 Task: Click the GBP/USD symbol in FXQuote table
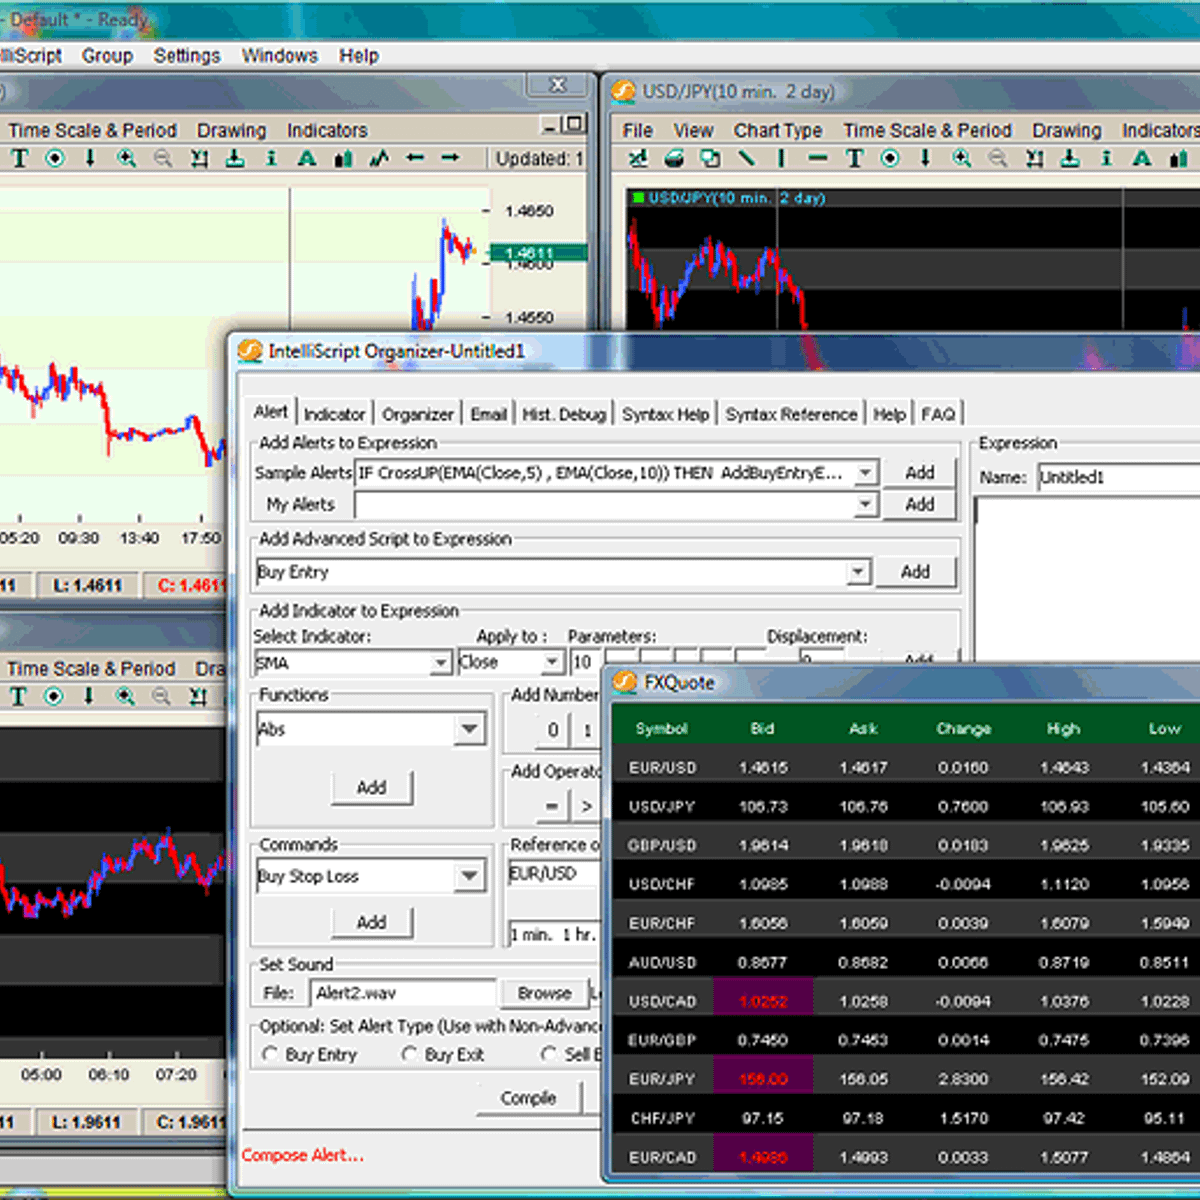(x=662, y=846)
